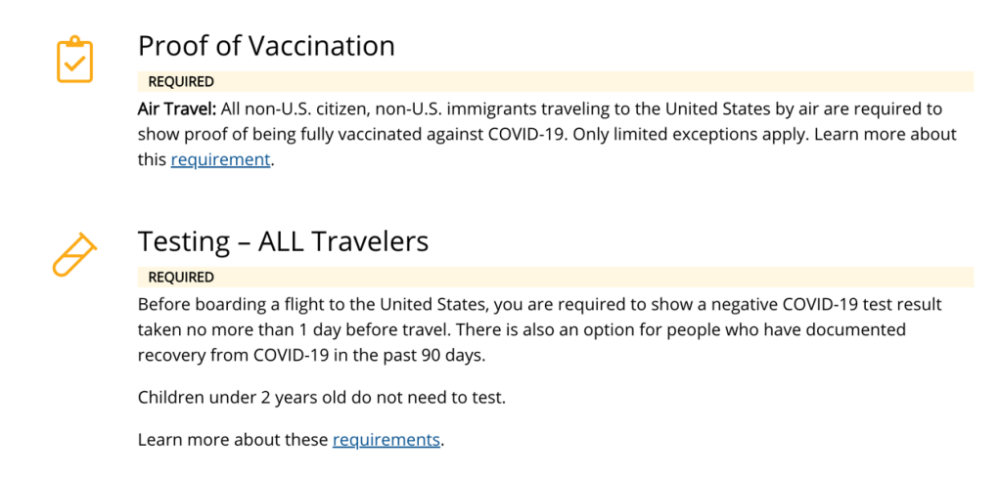Click the clipboard checkmark vaccination icon

75,59
